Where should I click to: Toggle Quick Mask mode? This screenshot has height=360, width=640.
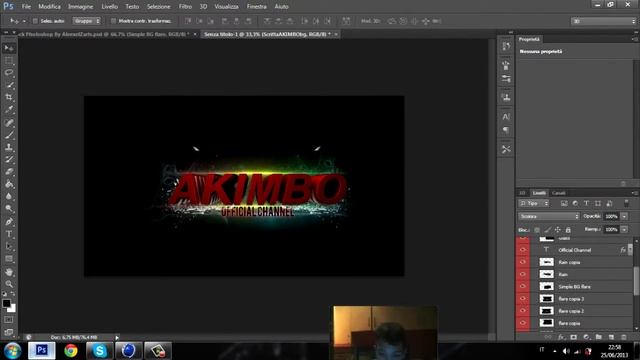pyautogui.click(x=9, y=320)
